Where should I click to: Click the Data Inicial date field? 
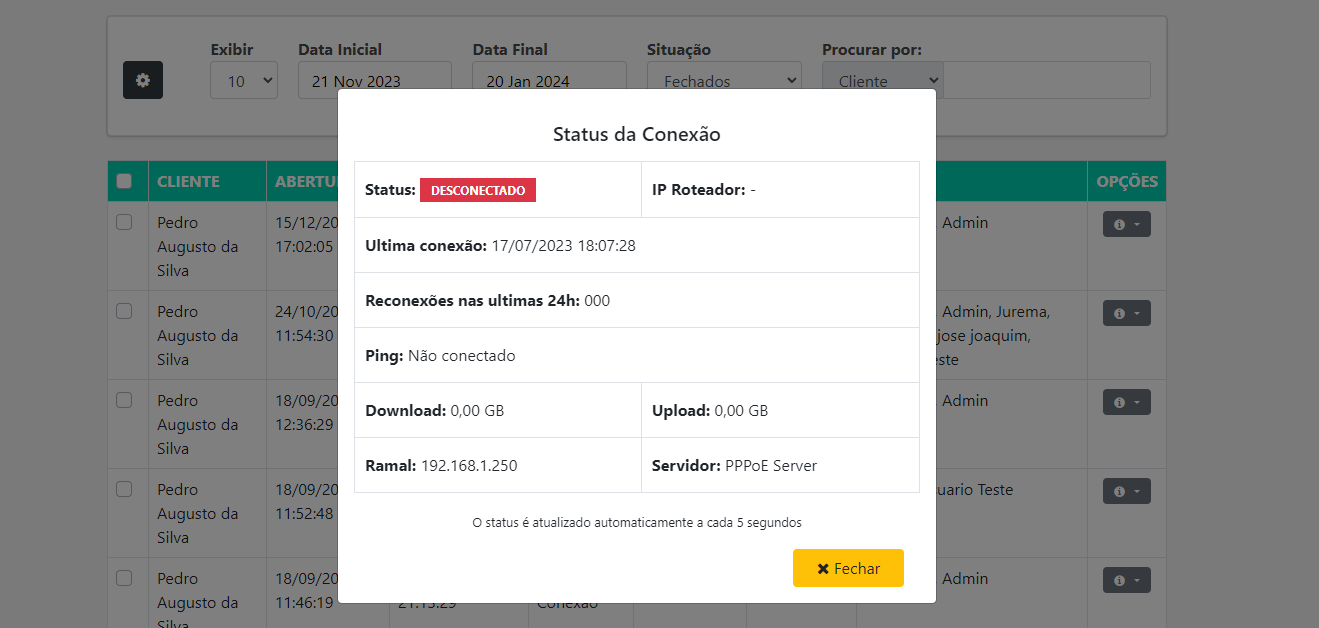click(x=374, y=80)
